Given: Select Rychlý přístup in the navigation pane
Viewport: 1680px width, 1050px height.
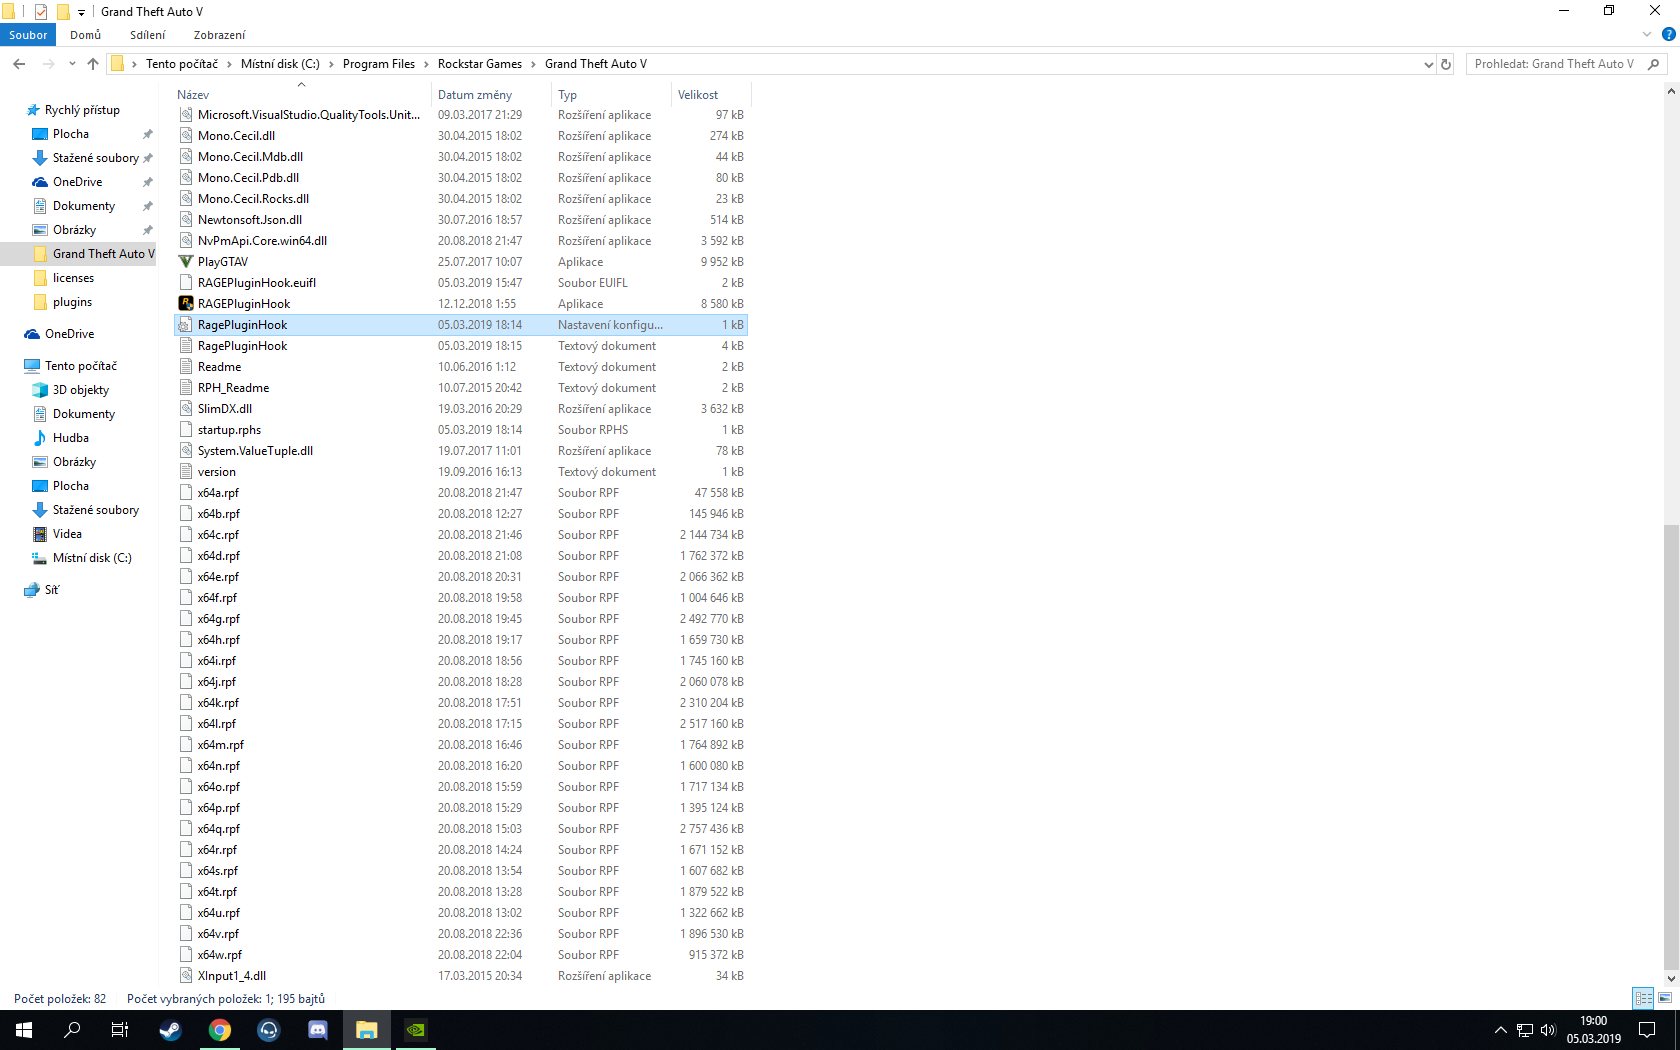Looking at the screenshot, I should [82, 110].
